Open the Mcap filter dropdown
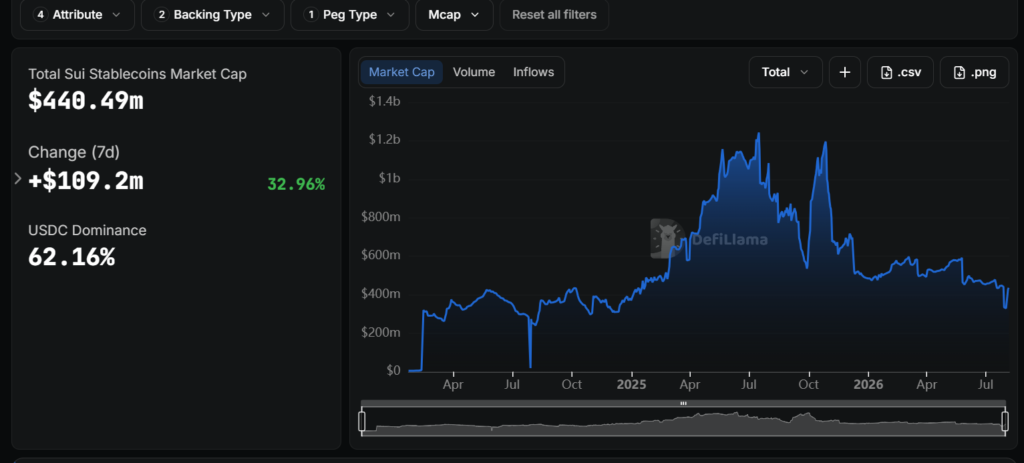The height and width of the screenshot is (463, 1024). 455,14
